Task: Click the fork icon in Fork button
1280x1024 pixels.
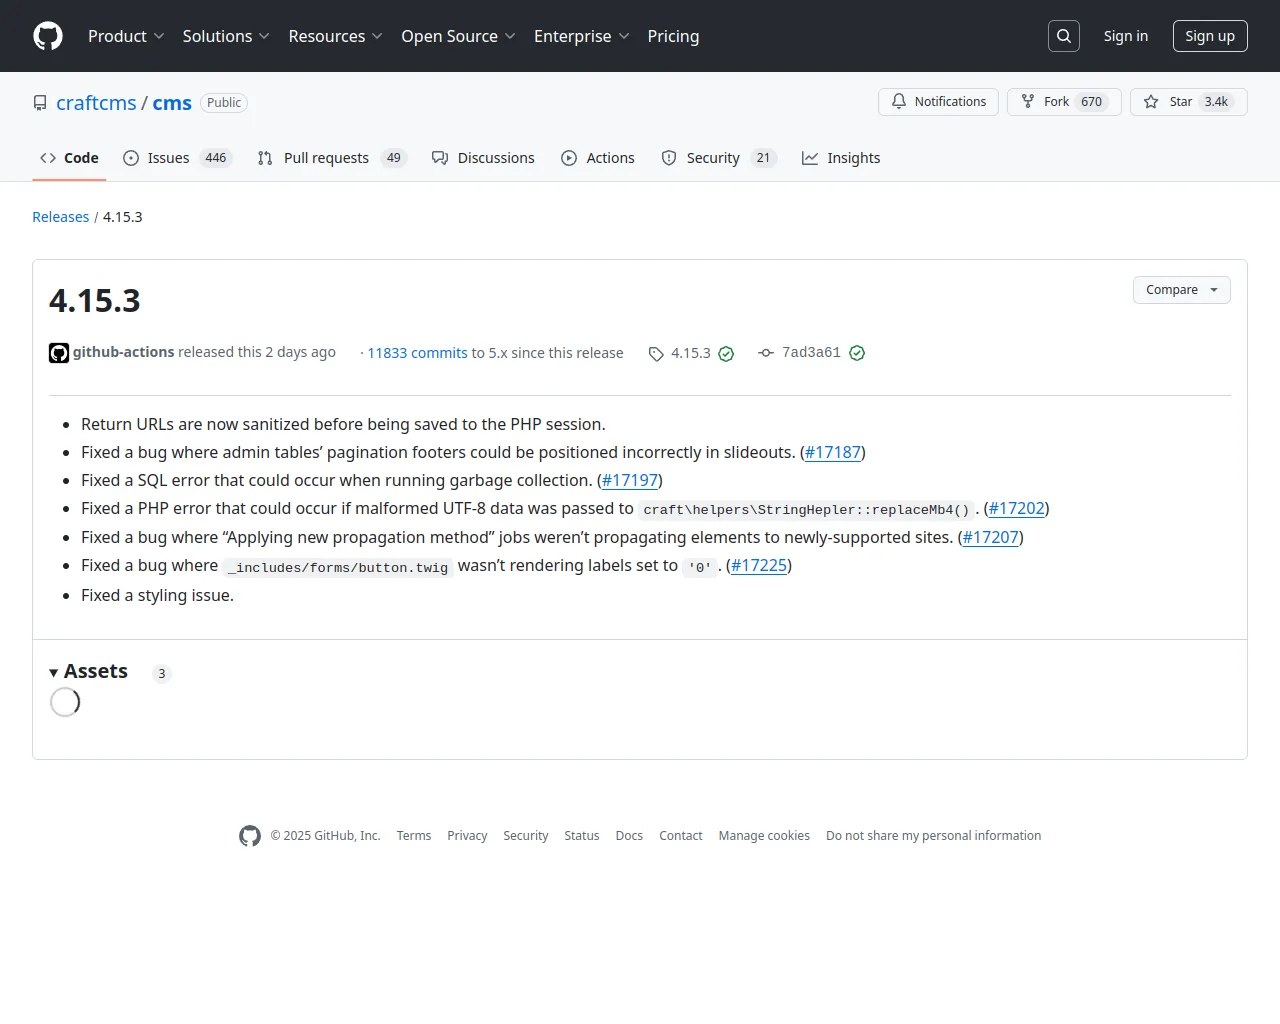Action: tap(1028, 102)
